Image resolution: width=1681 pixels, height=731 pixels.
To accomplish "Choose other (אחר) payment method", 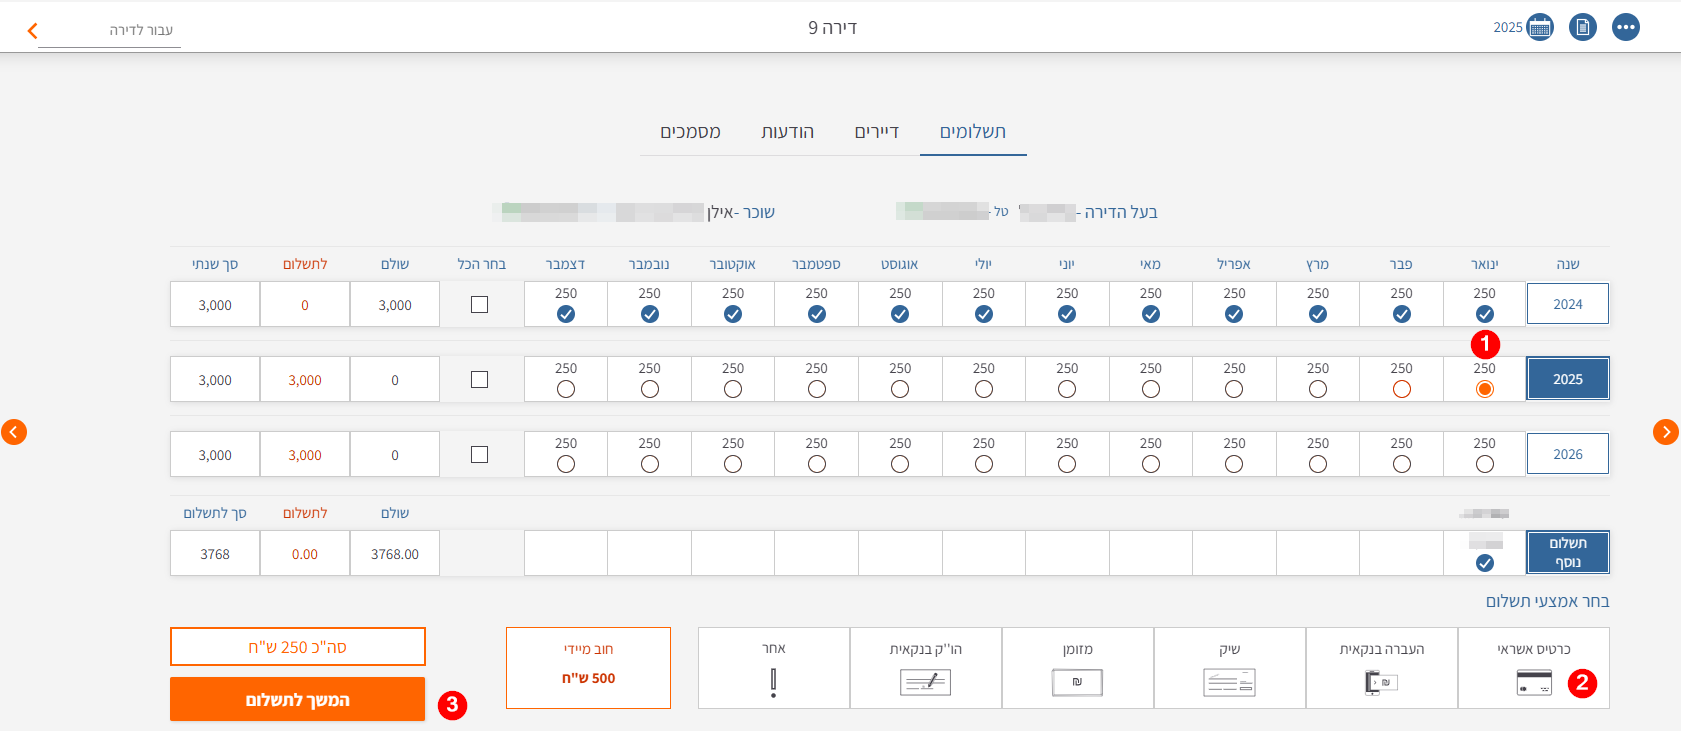I will (x=773, y=668).
